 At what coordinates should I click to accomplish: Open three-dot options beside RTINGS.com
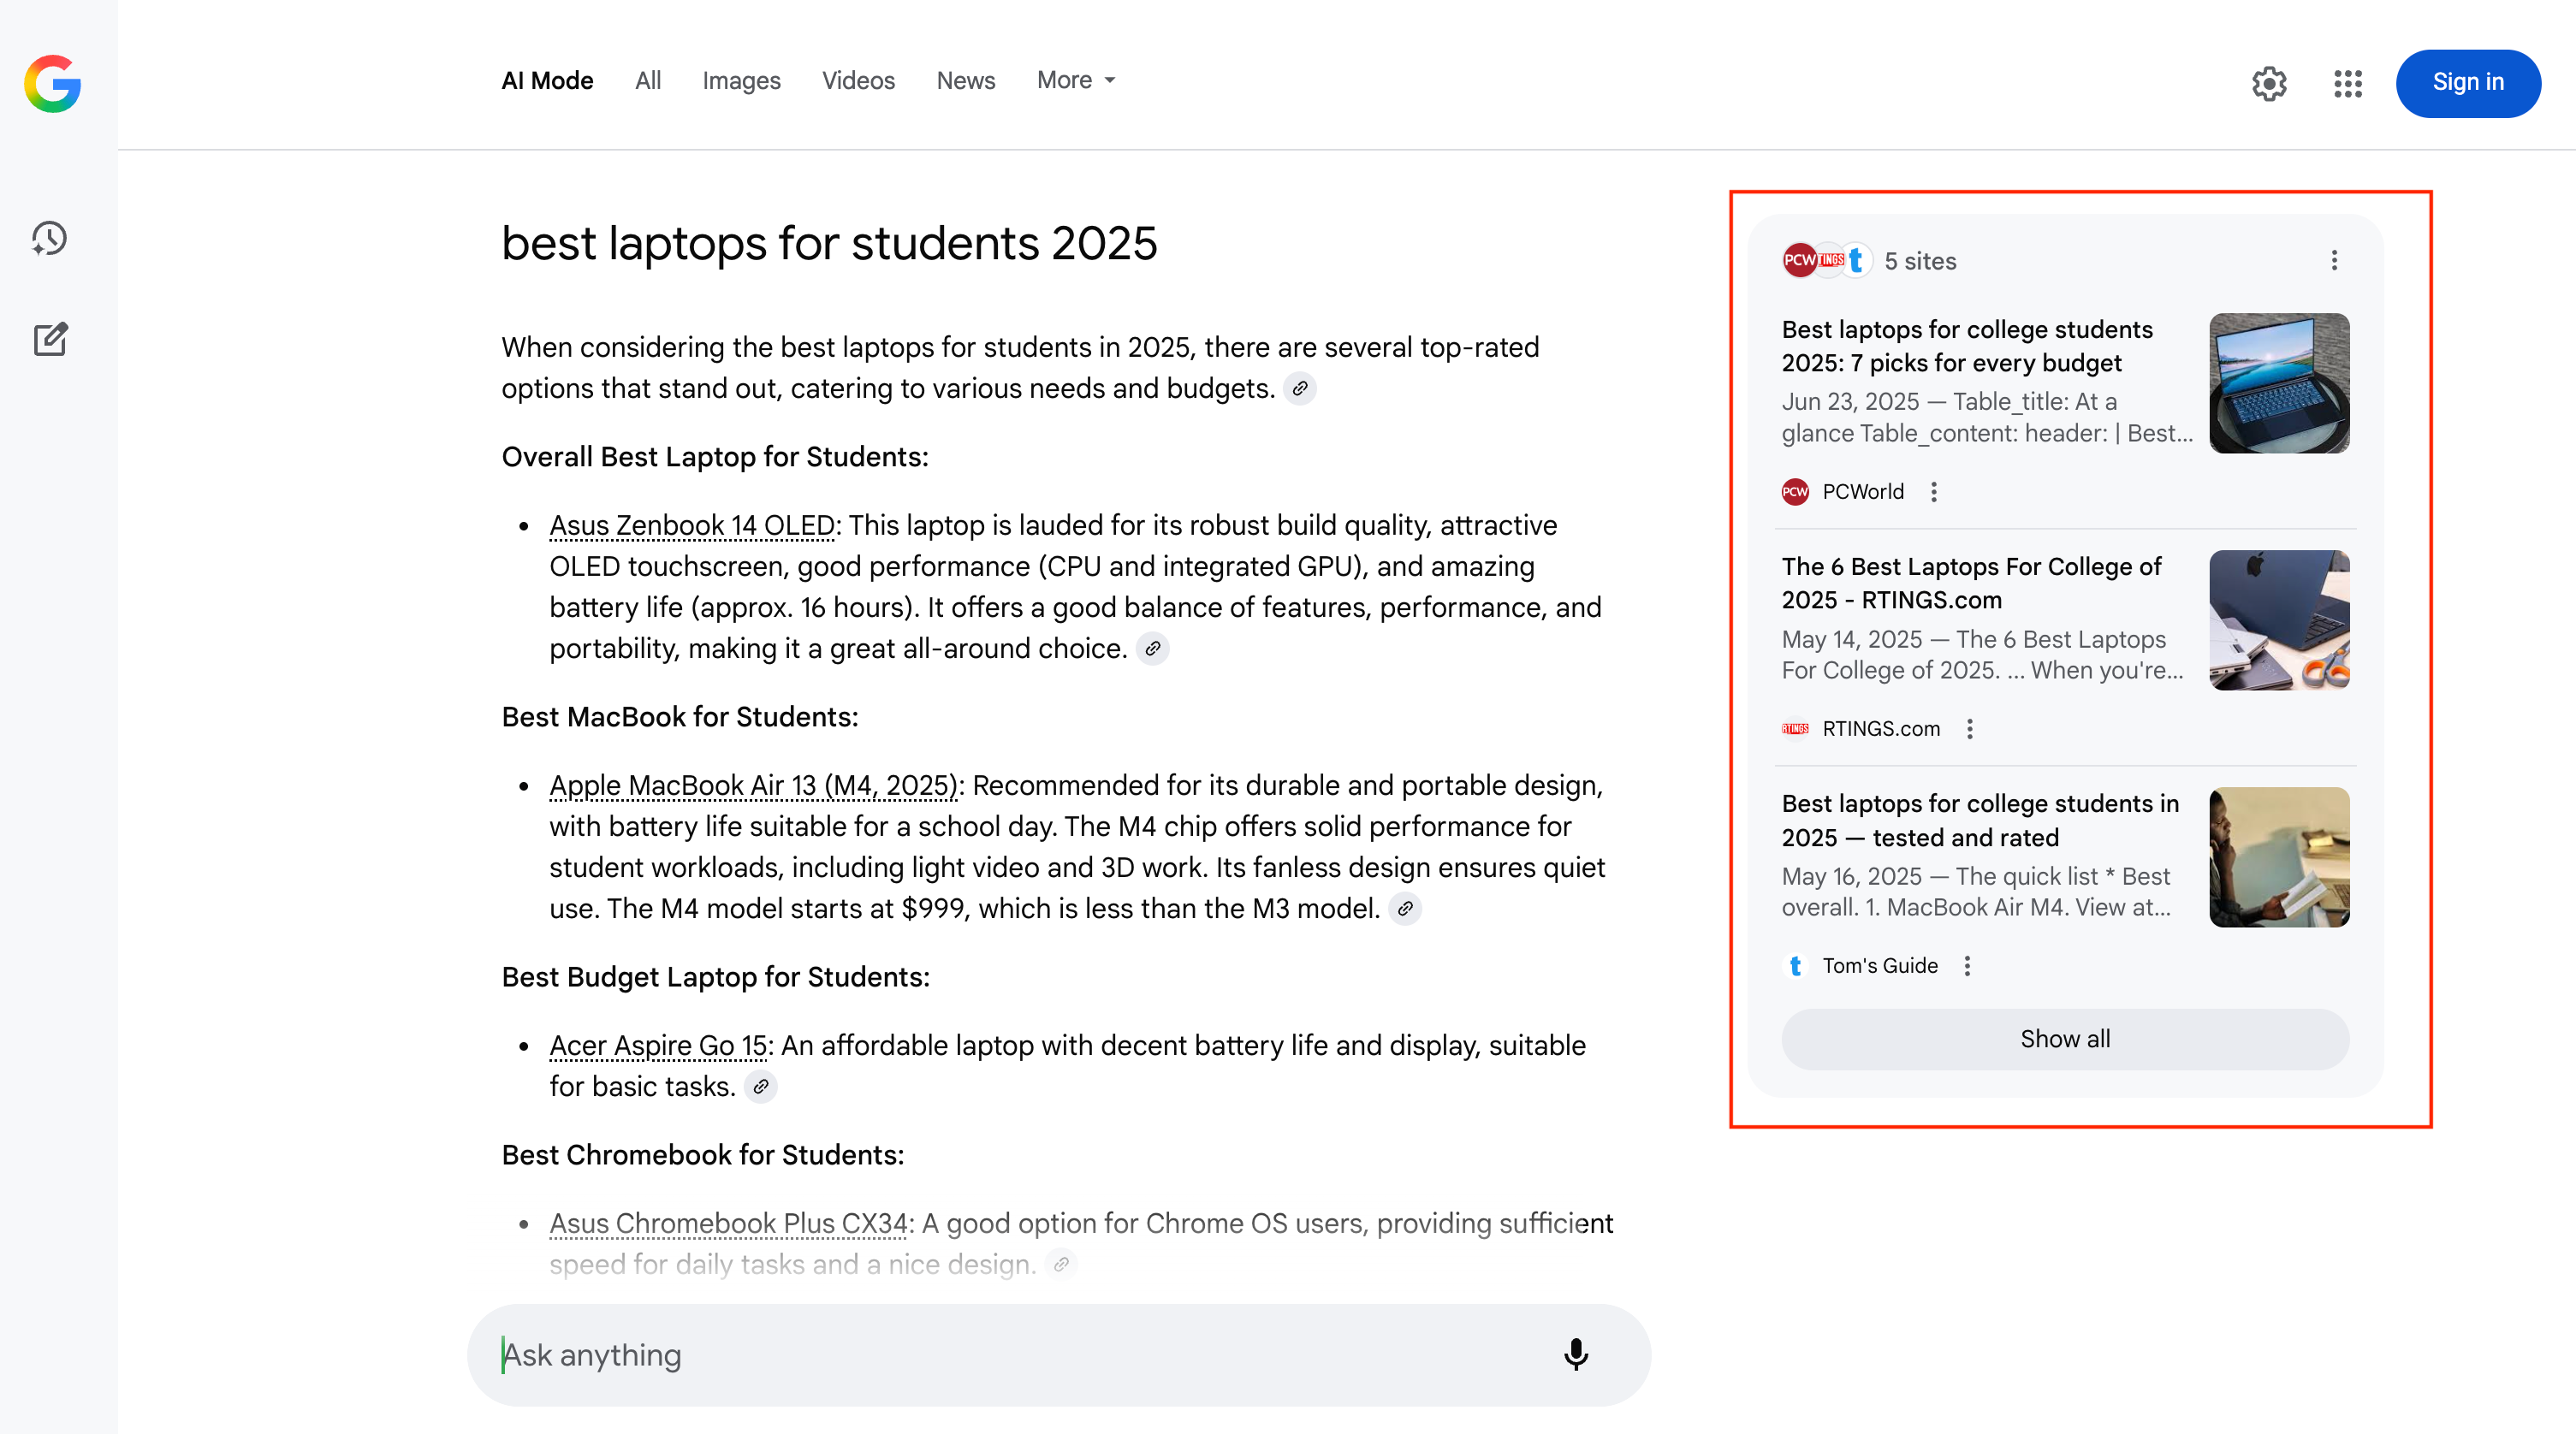pos(1969,729)
